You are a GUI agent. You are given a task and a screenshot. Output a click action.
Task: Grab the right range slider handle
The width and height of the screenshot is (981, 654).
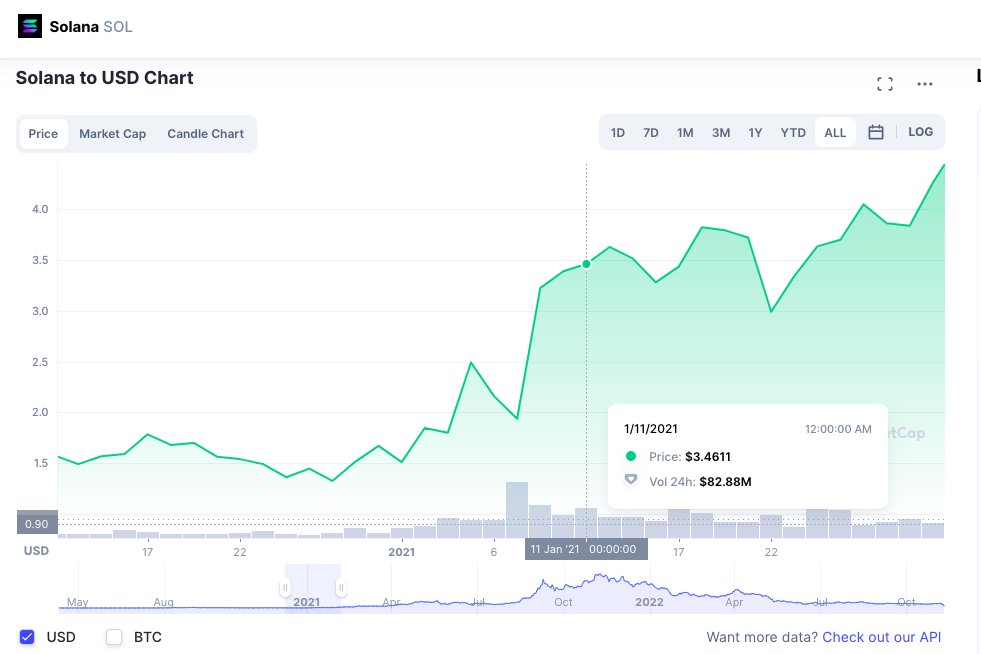341,588
